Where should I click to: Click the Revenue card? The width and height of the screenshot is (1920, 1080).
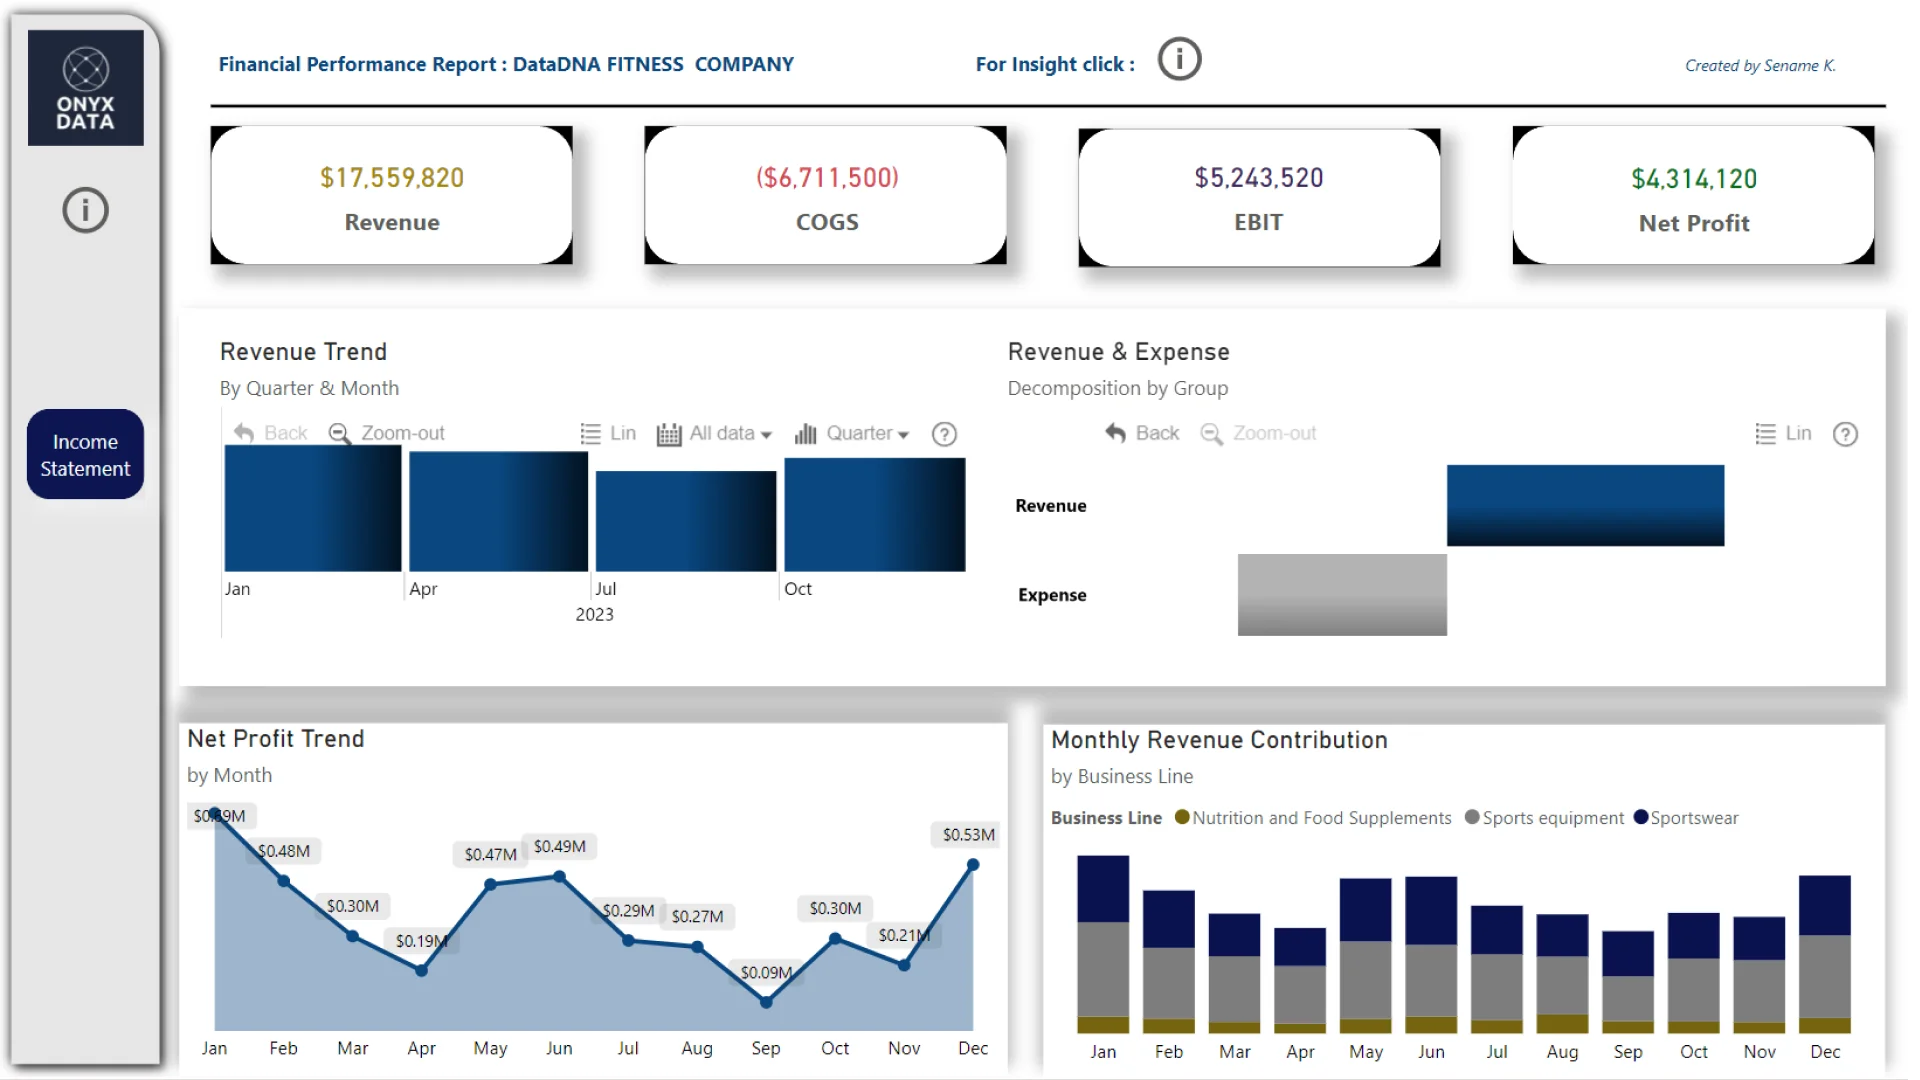coord(392,195)
